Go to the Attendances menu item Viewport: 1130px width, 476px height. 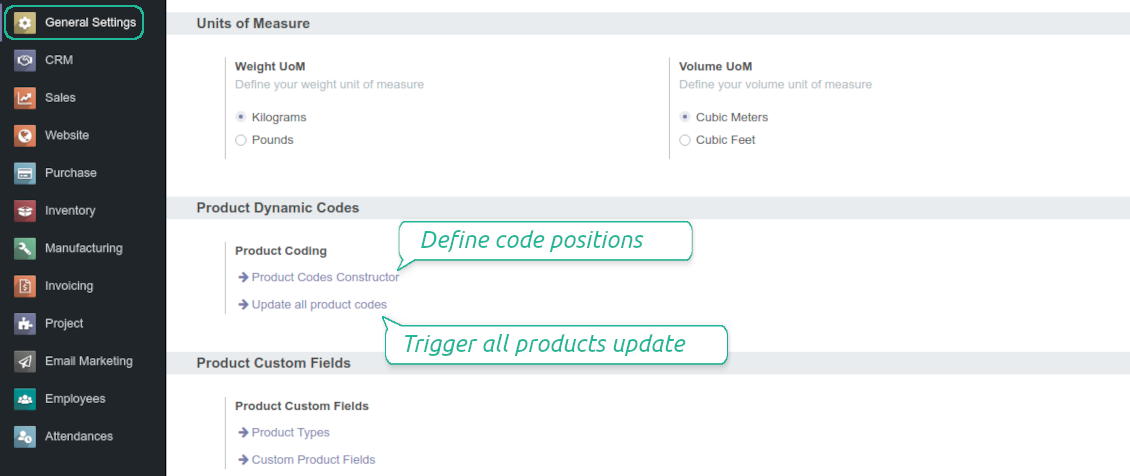click(x=78, y=436)
